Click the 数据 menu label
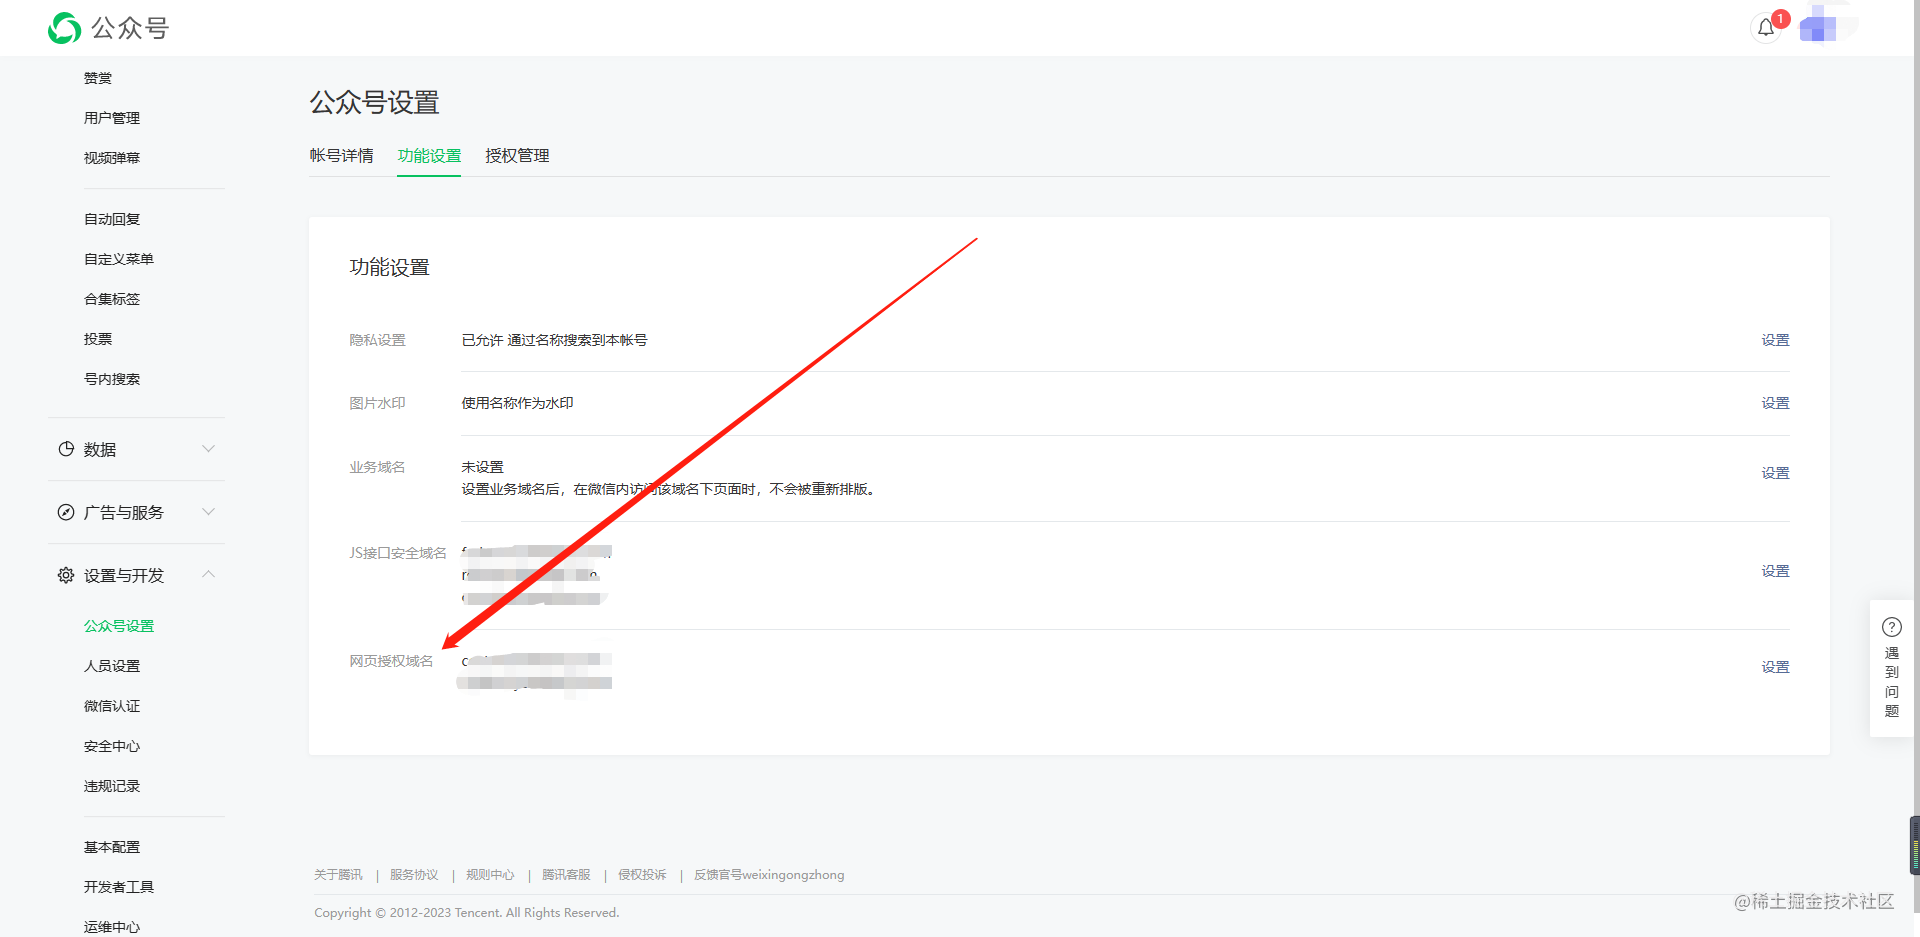This screenshot has width=1920, height=937. 100,450
